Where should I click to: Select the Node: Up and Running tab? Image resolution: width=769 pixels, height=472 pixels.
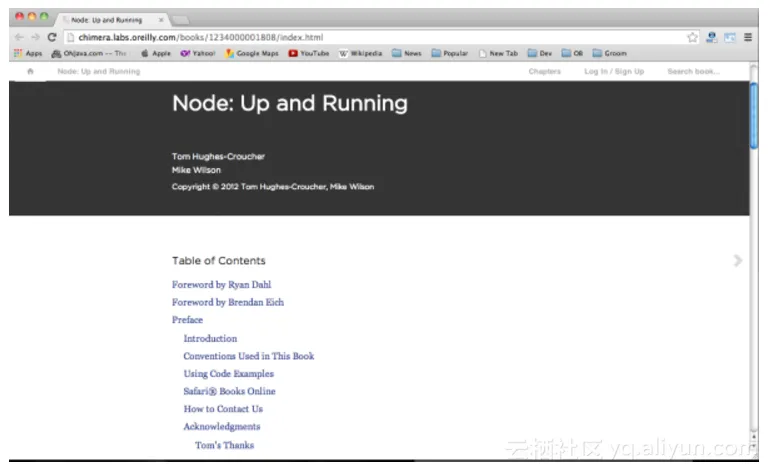(x=110, y=19)
